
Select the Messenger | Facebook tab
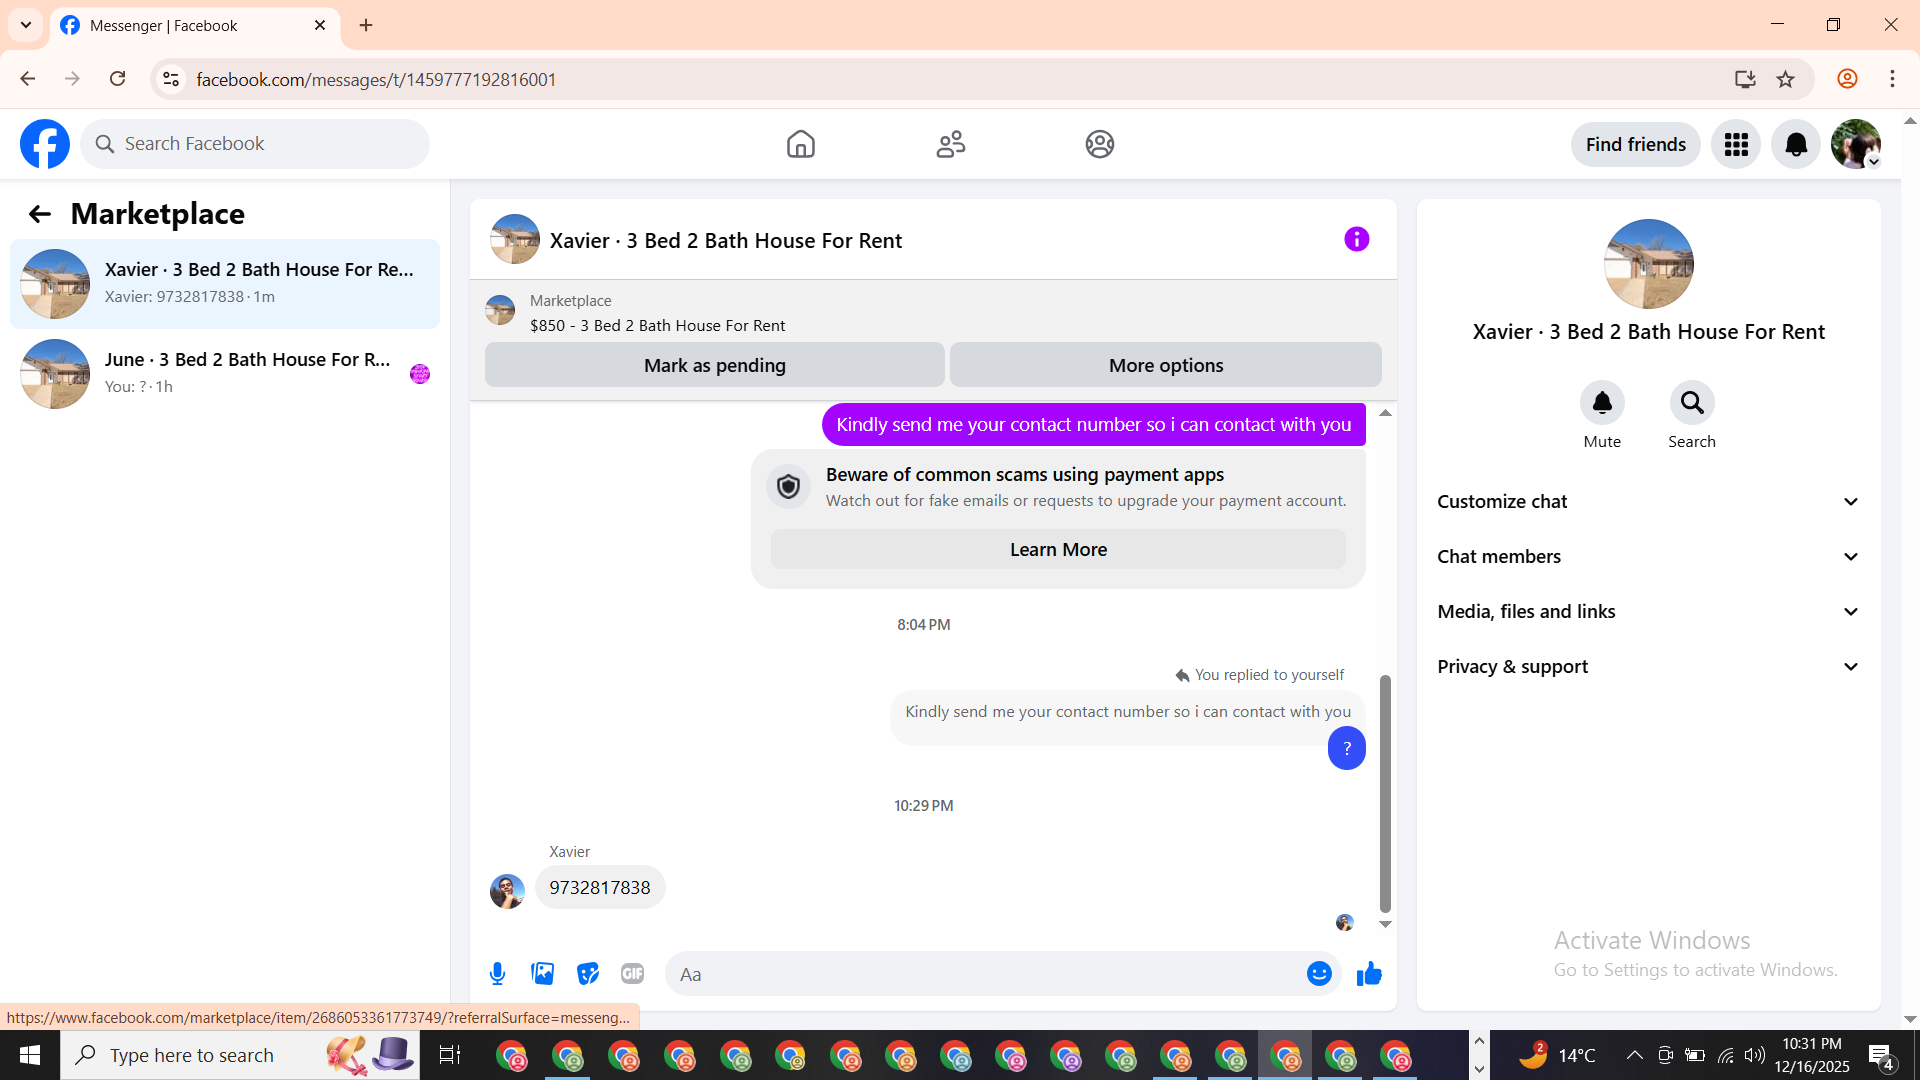195,26
